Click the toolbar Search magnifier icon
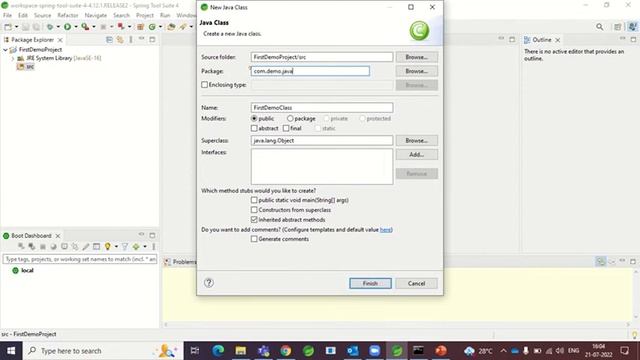640x360 pixels. click(600, 27)
